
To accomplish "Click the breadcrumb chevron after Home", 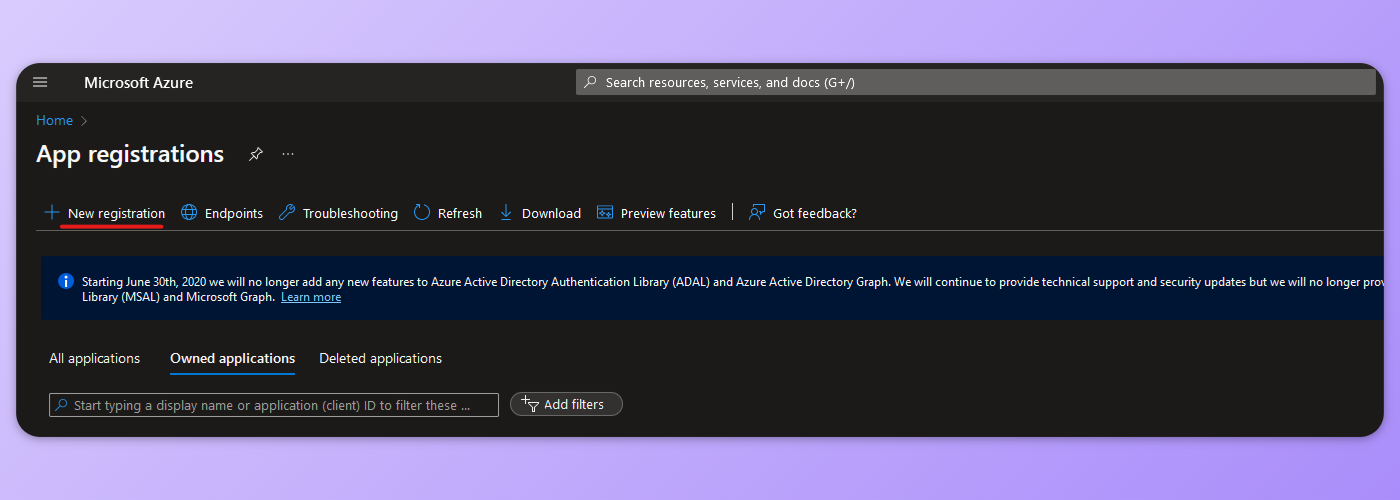I will click(84, 121).
